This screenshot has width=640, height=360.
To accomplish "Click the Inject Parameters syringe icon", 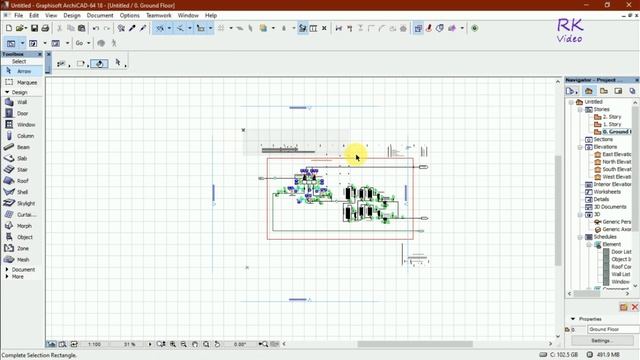I will pyautogui.click(x=143, y=28).
